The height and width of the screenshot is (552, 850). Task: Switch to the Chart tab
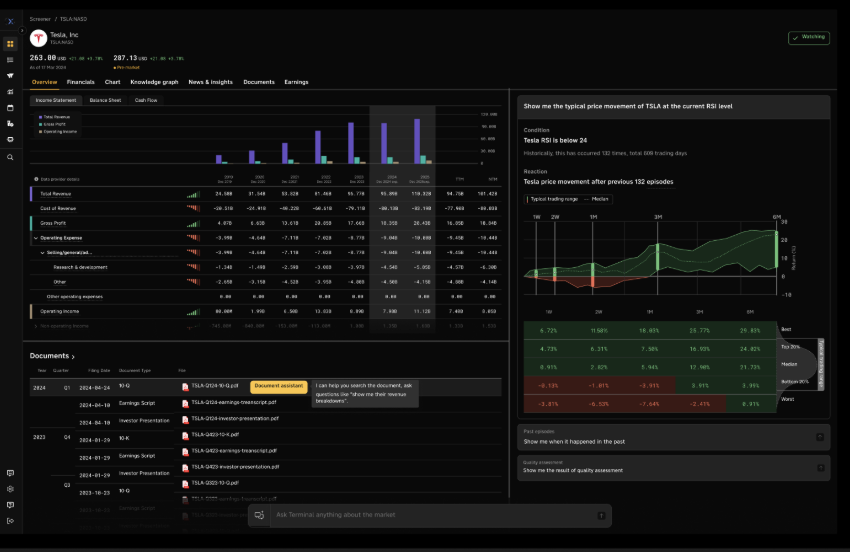coord(112,82)
